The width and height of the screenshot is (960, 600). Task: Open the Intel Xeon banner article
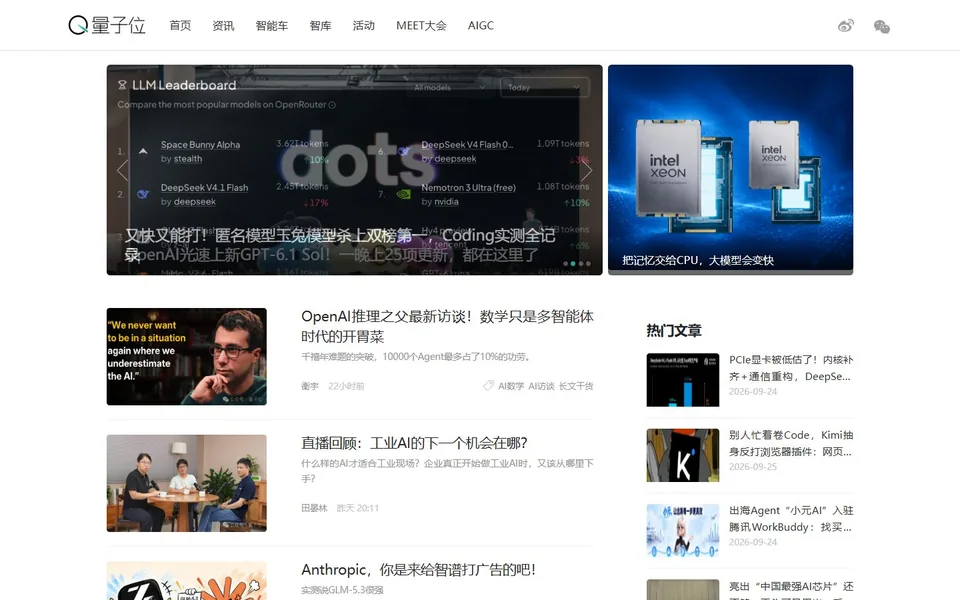(x=730, y=170)
